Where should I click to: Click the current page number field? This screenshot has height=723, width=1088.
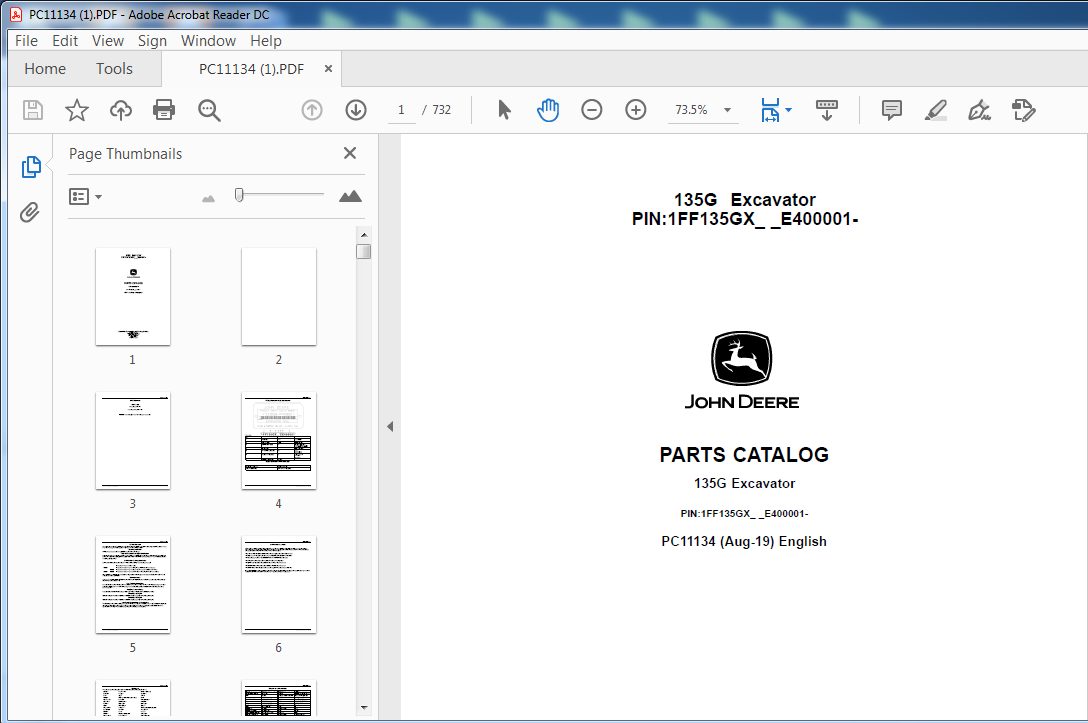401,110
